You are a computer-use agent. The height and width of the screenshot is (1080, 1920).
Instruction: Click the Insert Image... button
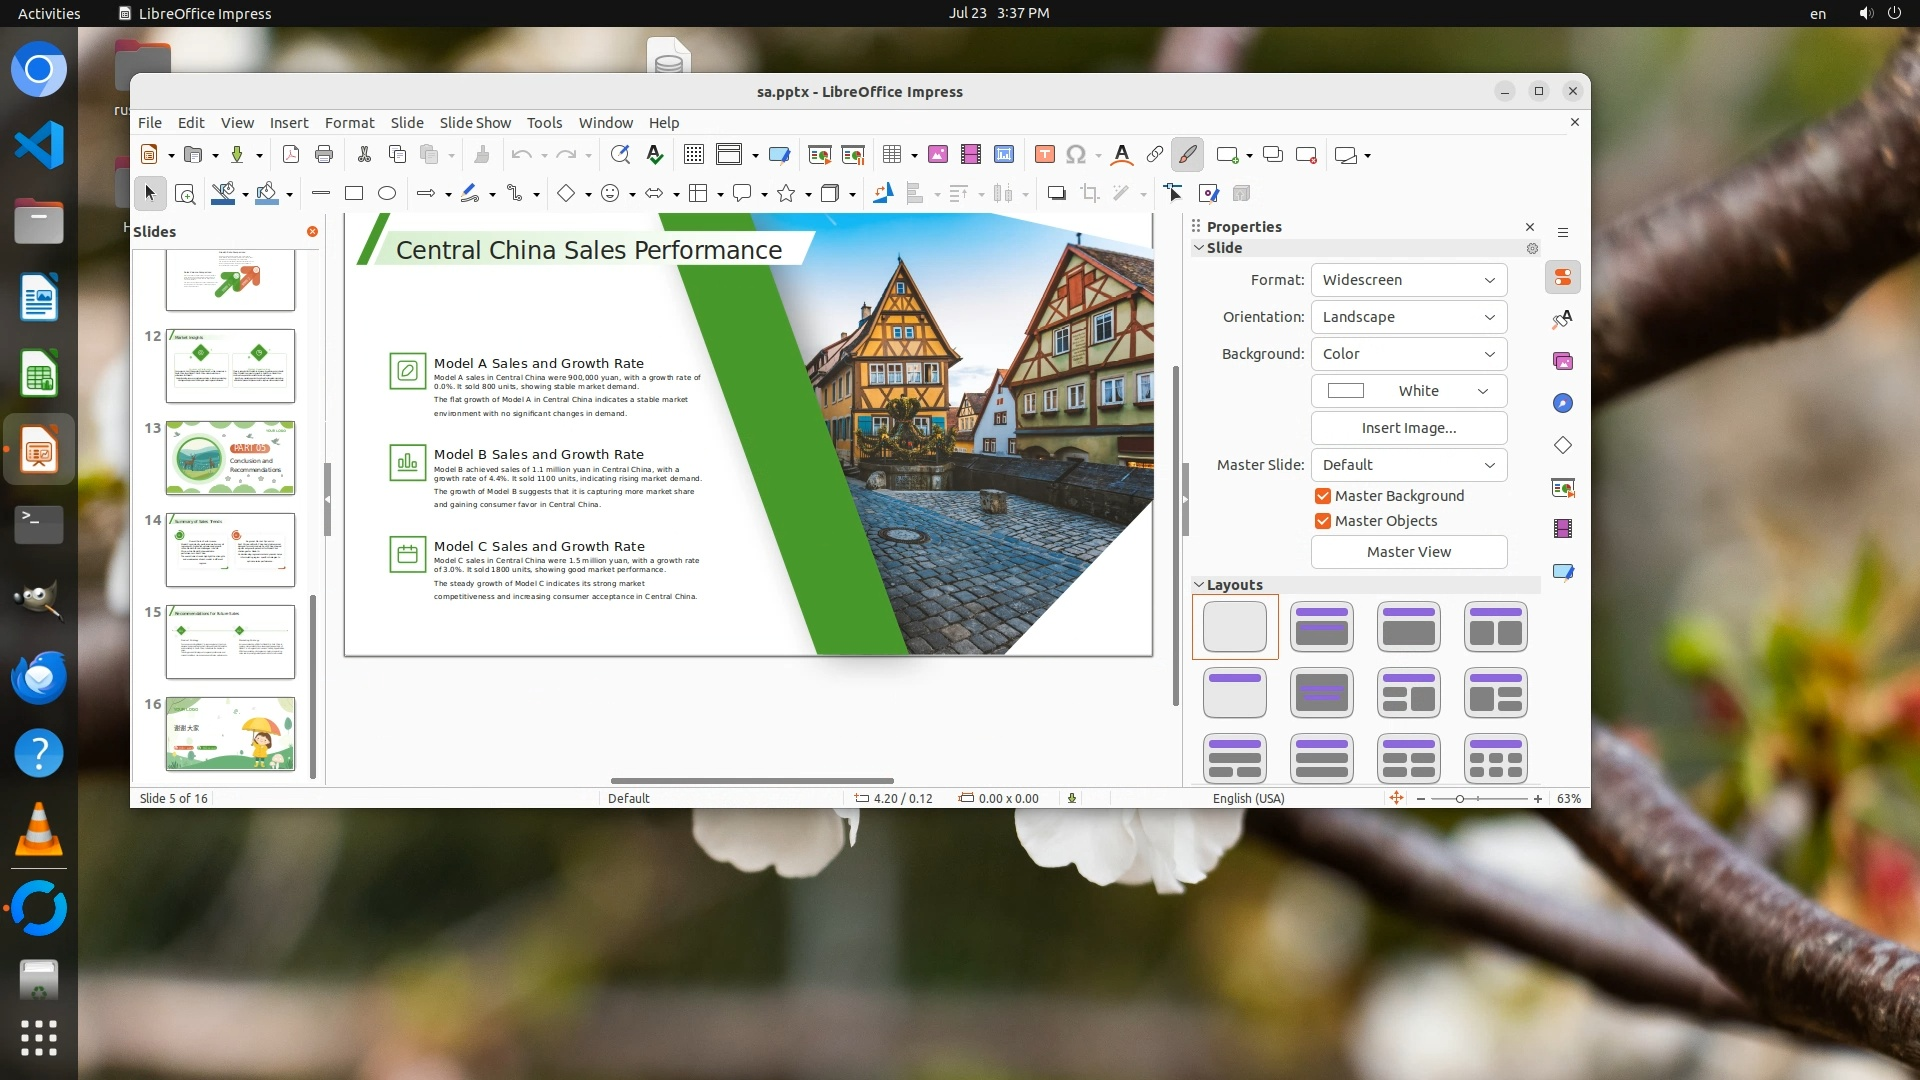[1408, 428]
